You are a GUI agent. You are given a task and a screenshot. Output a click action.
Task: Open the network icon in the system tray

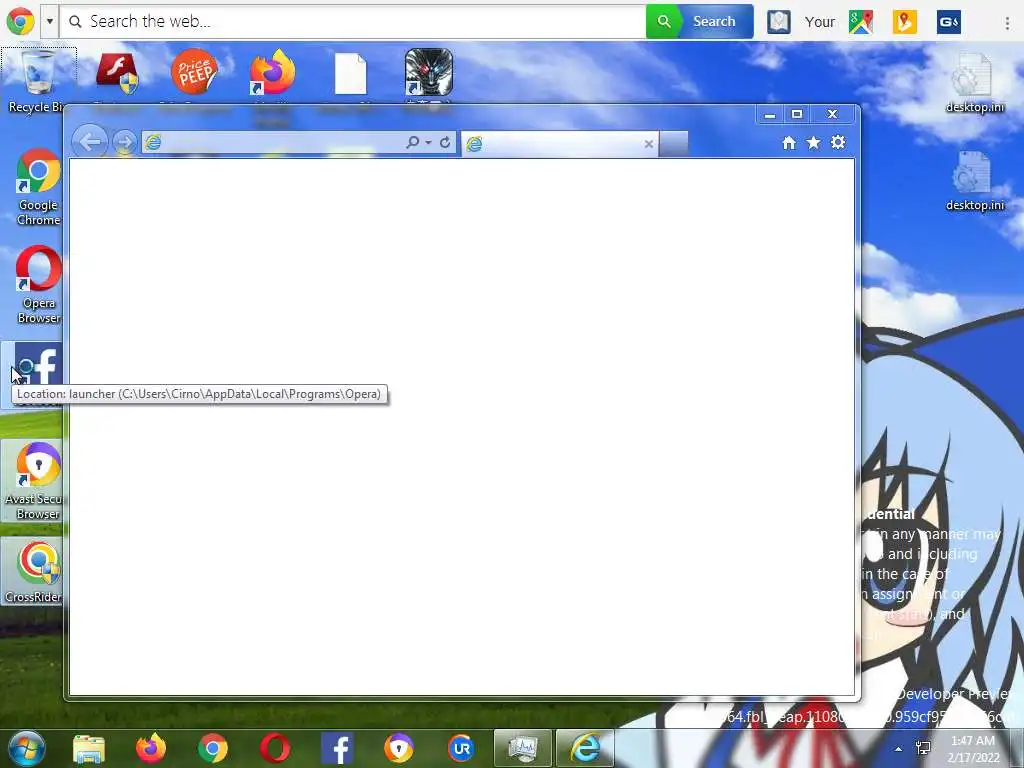(x=923, y=749)
